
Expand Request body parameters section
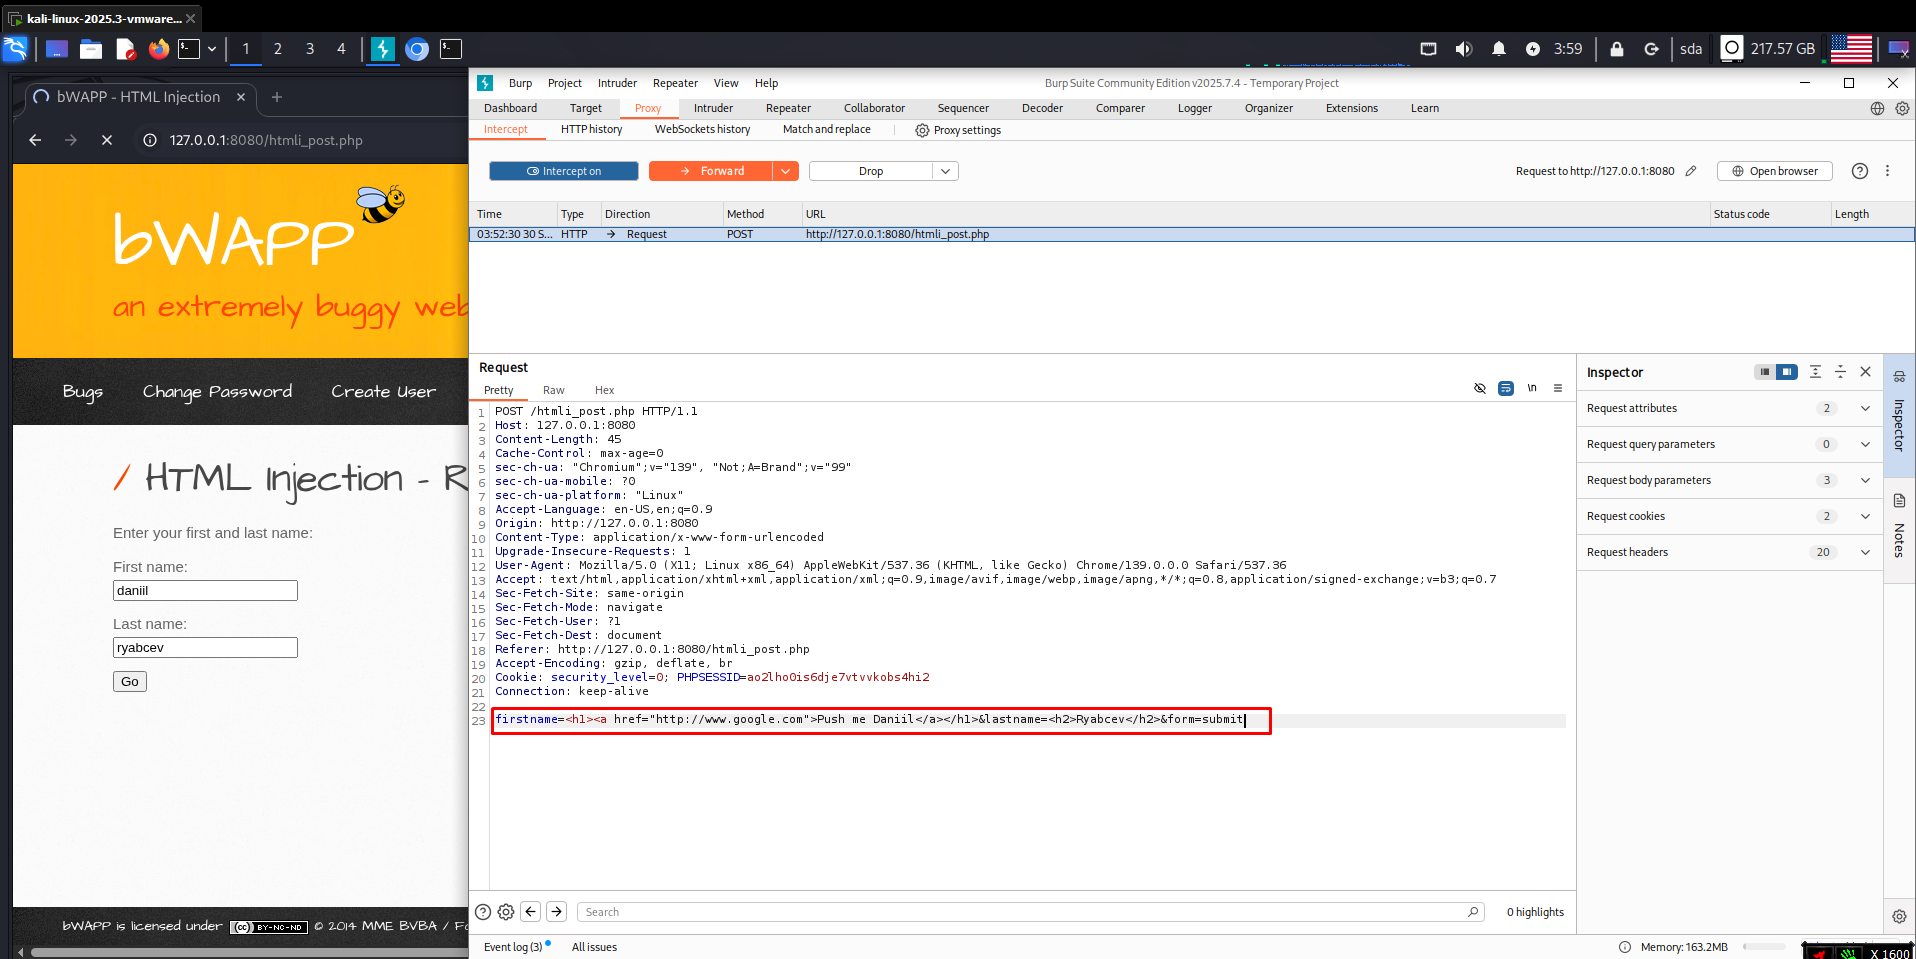[1864, 480]
